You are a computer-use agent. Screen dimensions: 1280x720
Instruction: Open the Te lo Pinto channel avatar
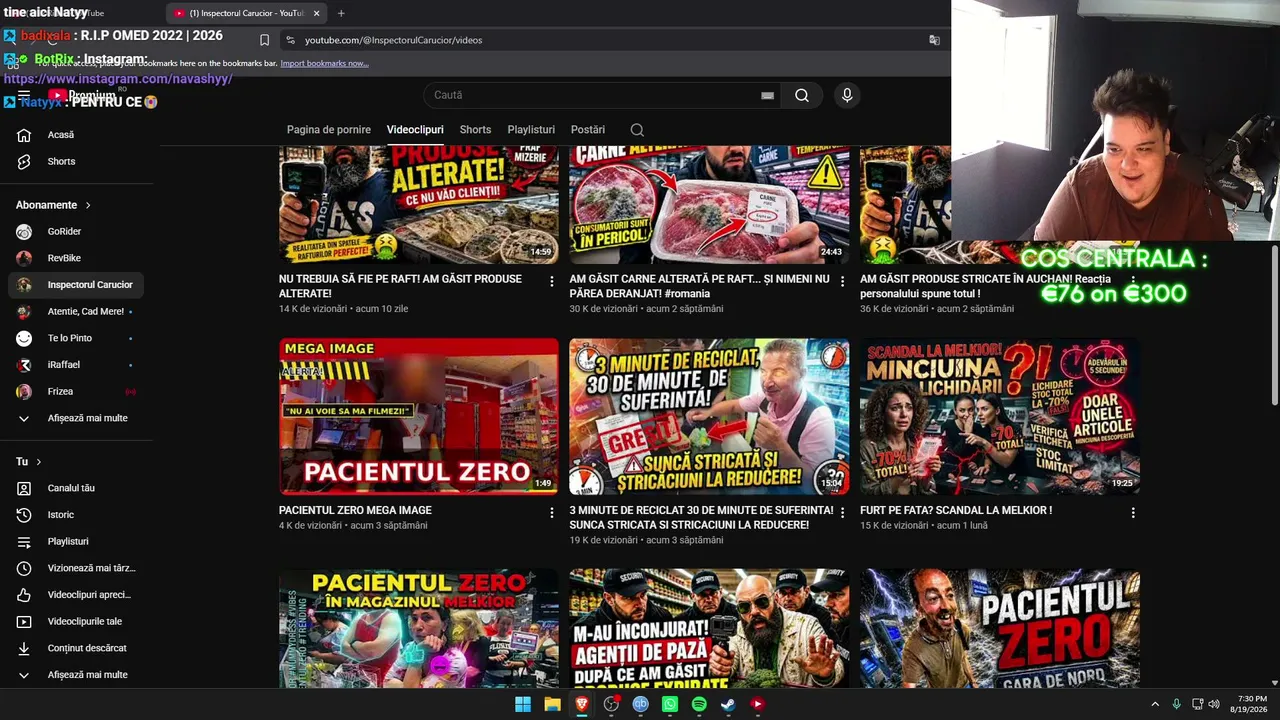[24, 338]
